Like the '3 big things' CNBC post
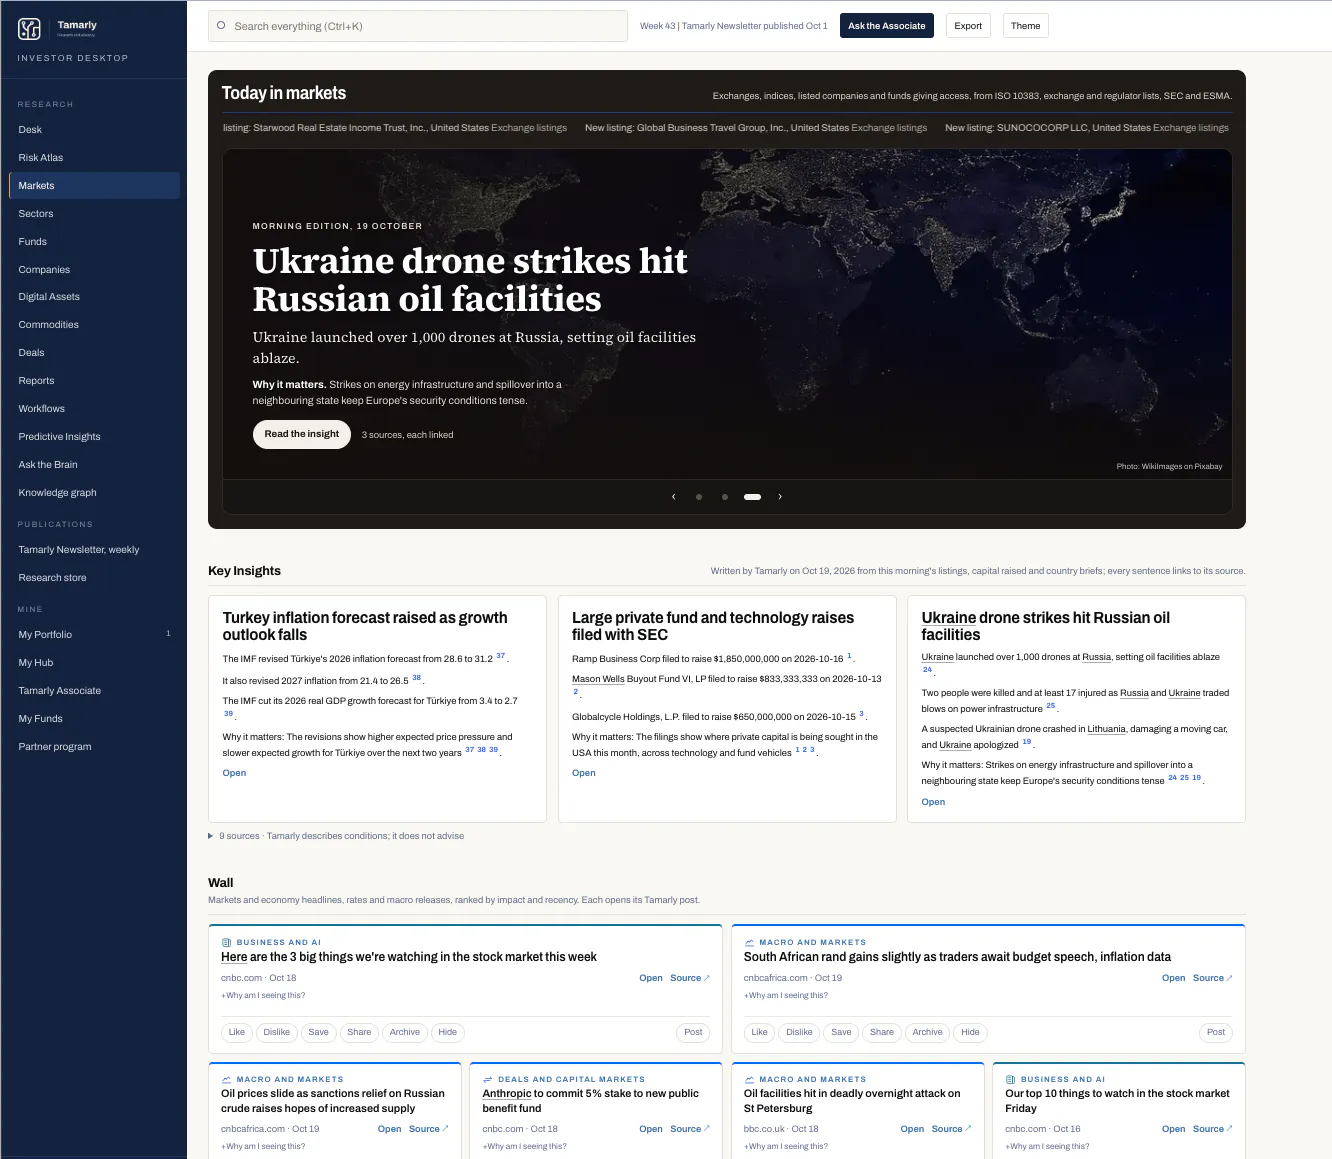Viewport: 1332px width, 1159px height. pyautogui.click(x=237, y=1032)
